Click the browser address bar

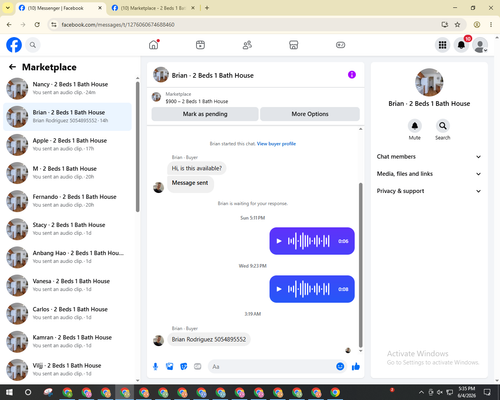(x=247, y=25)
